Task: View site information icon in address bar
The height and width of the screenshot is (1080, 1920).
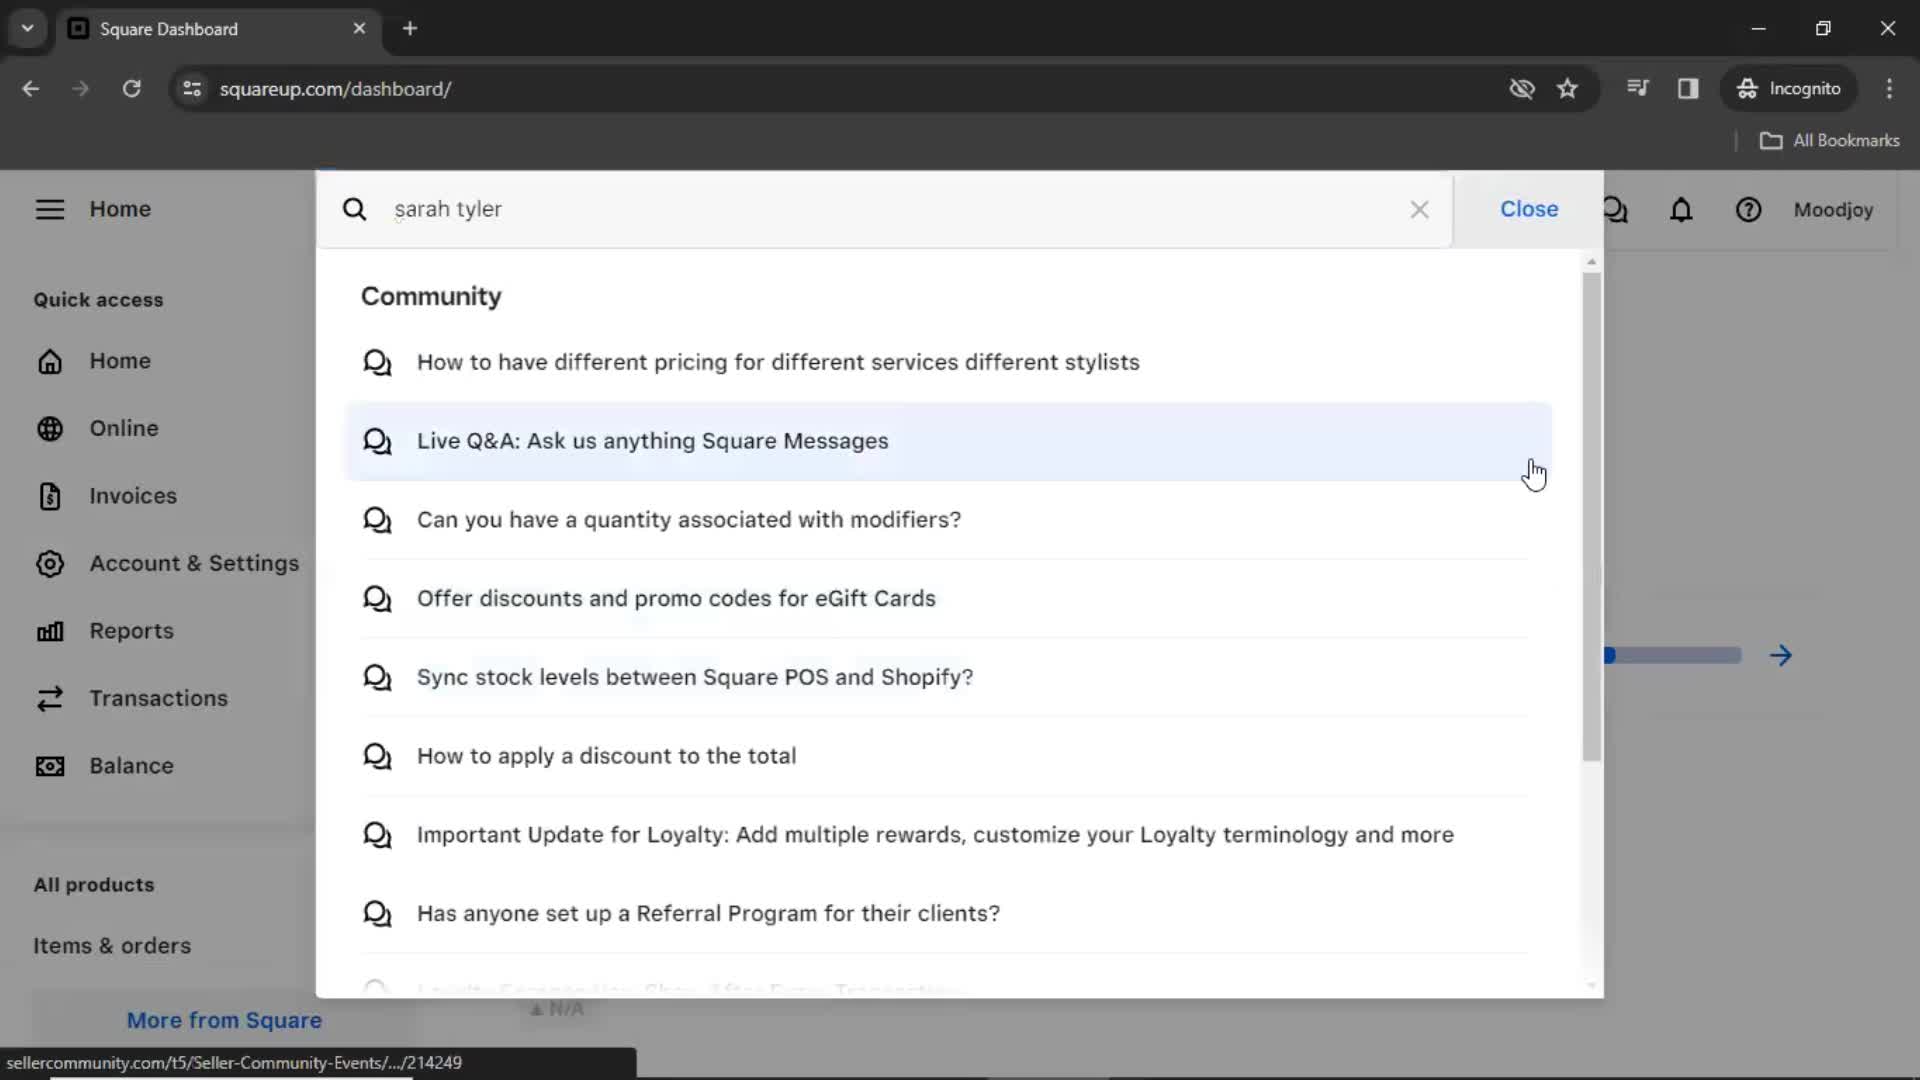Action: 192,89
